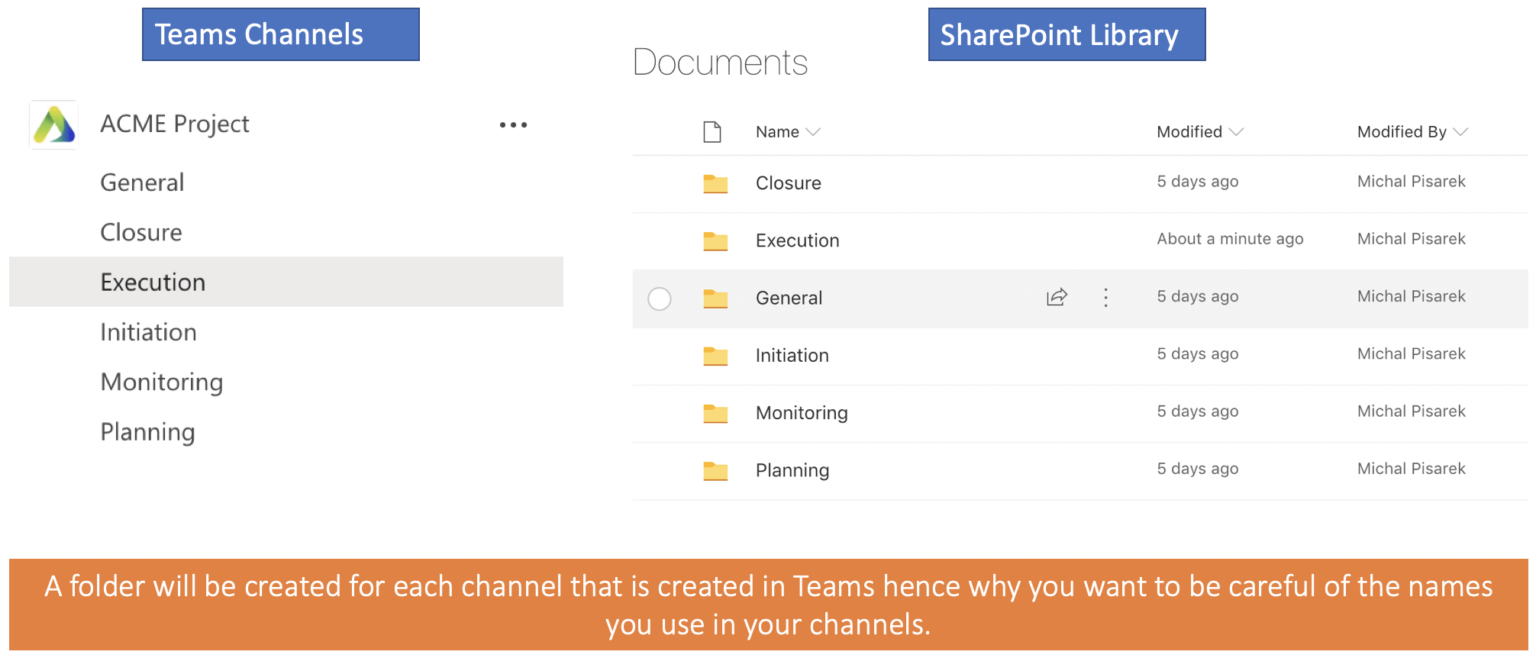Click the Closure folder icon
Screen dimensions: 1536x658
715,183
